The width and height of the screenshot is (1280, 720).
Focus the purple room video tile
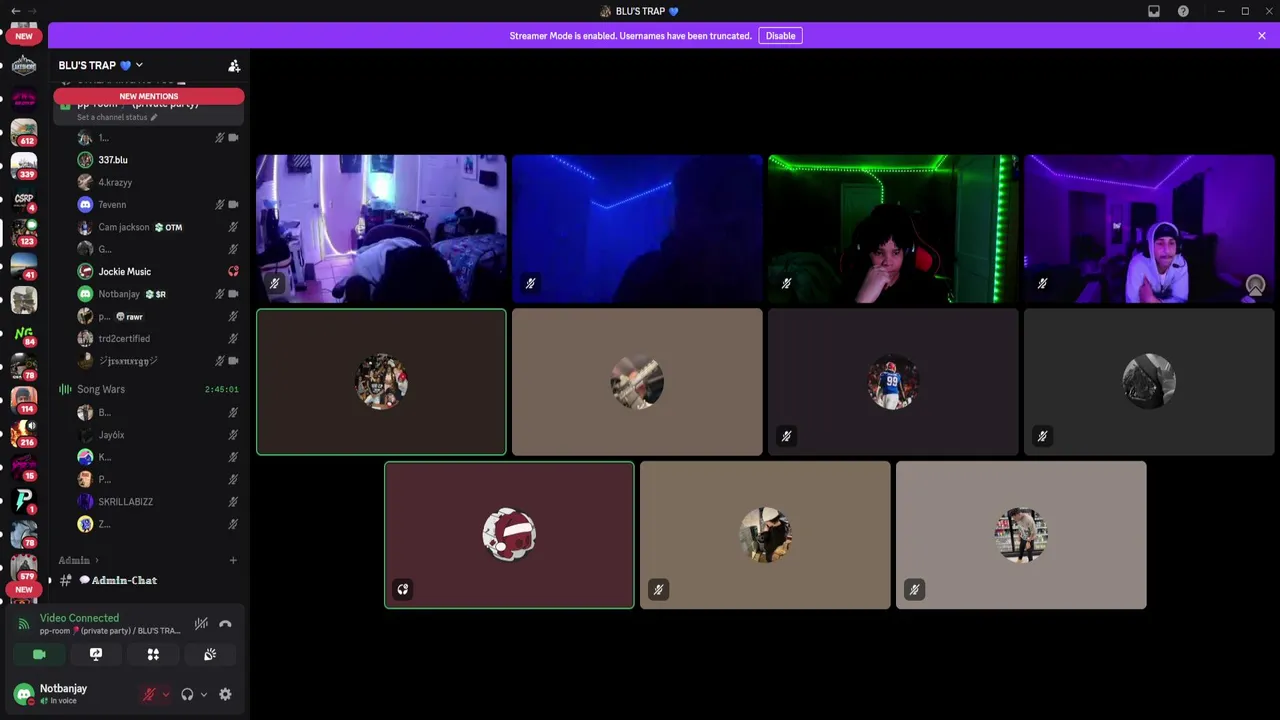1149,228
